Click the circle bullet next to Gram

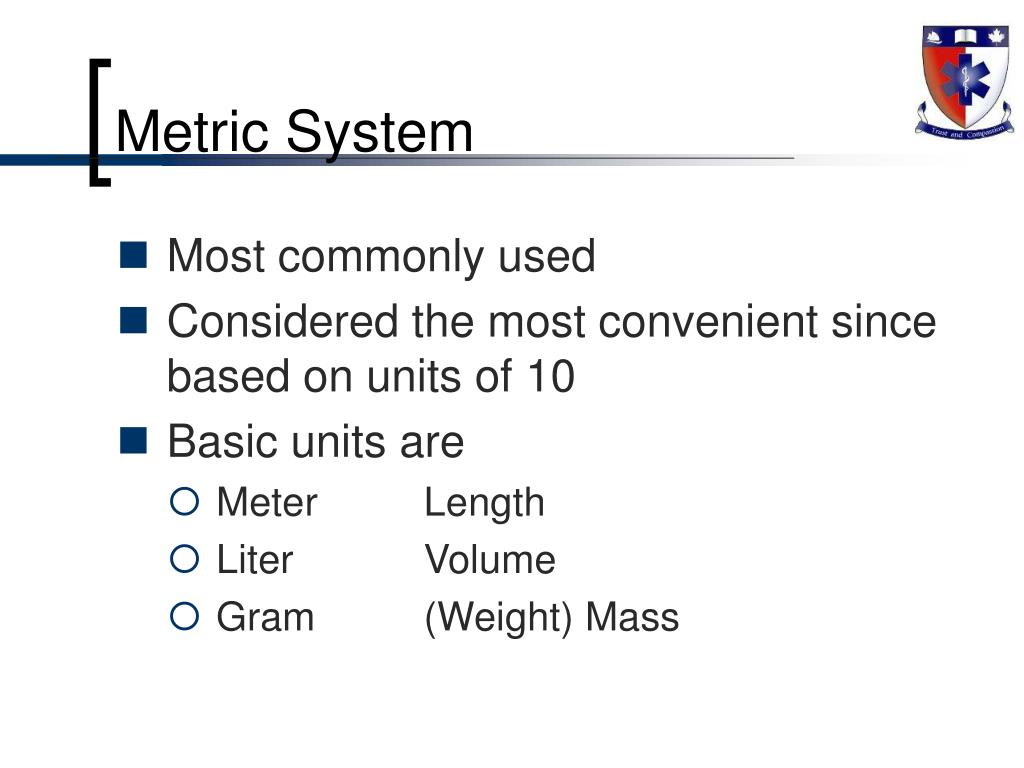(x=184, y=616)
